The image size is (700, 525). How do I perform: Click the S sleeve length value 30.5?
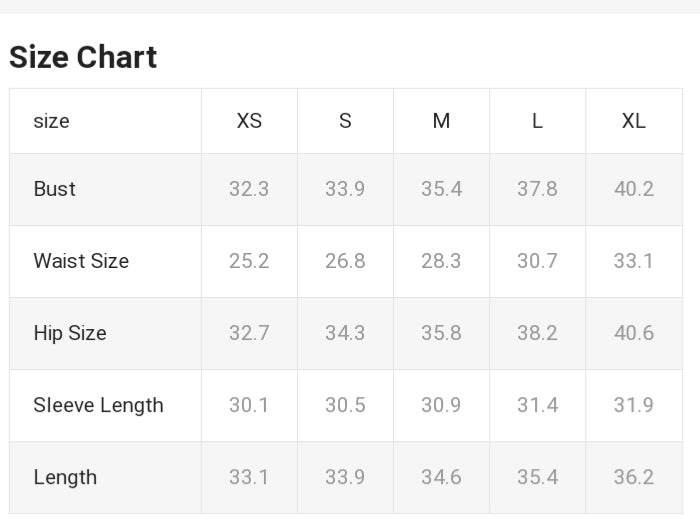coord(345,405)
